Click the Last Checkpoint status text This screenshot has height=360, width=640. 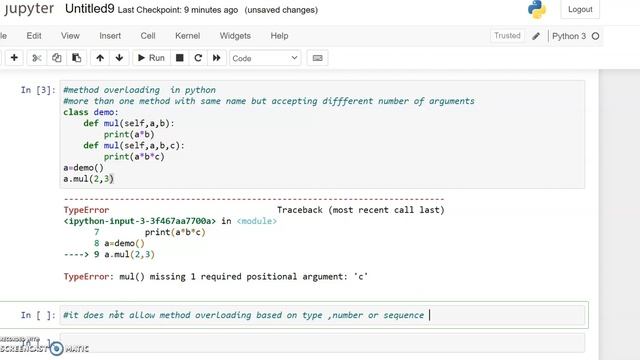pyautogui.click(x=178, y=10)
